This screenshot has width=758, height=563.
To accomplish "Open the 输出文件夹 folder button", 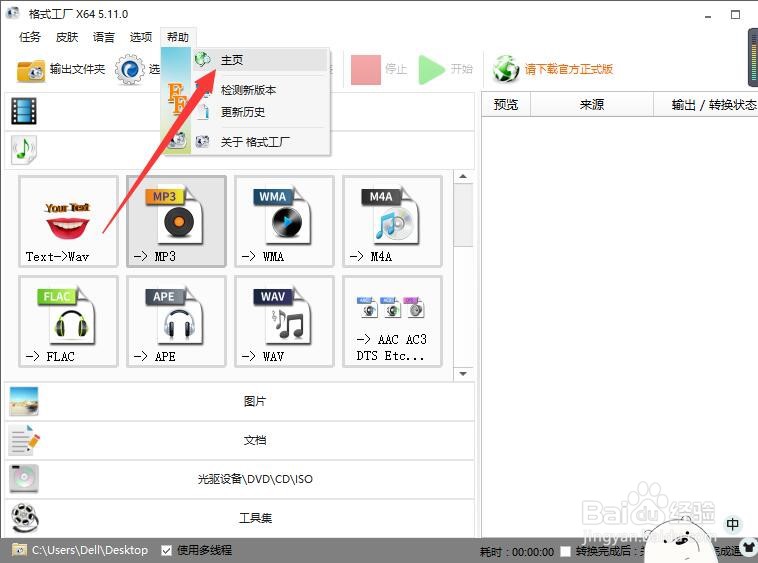I will [60, 70].
